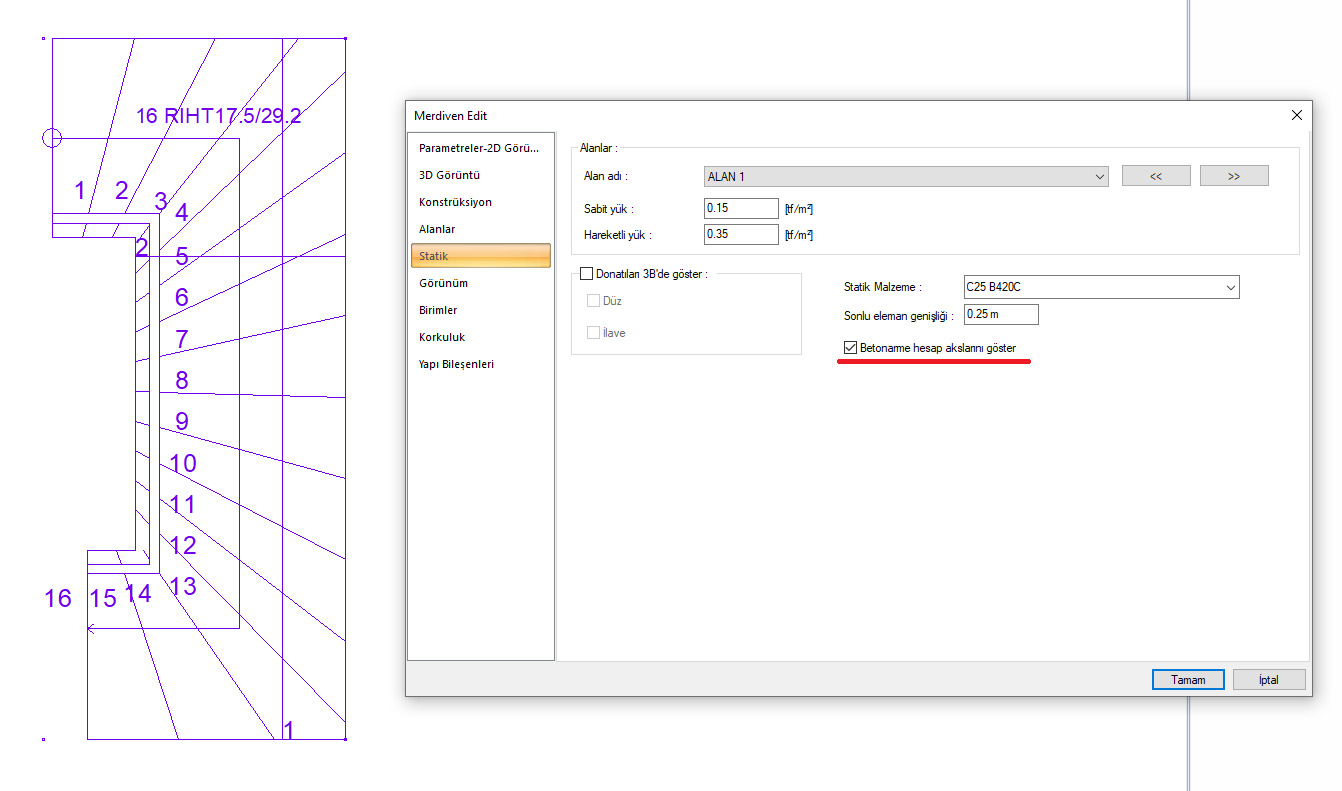1342x791 pixels.
Task: Click the Sabit yük input field
Action: pos(741,208)
